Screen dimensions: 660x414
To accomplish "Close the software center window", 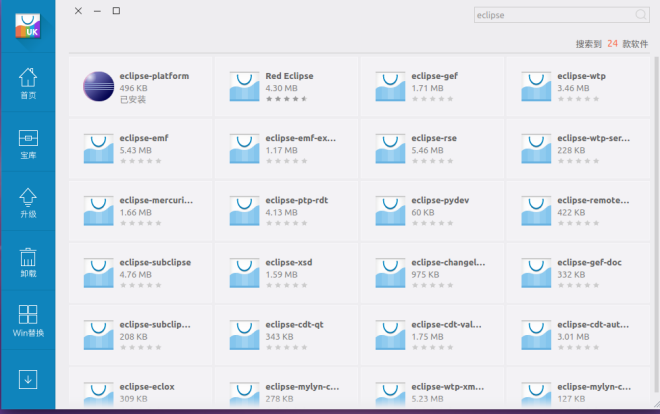I will click(78, 11).
